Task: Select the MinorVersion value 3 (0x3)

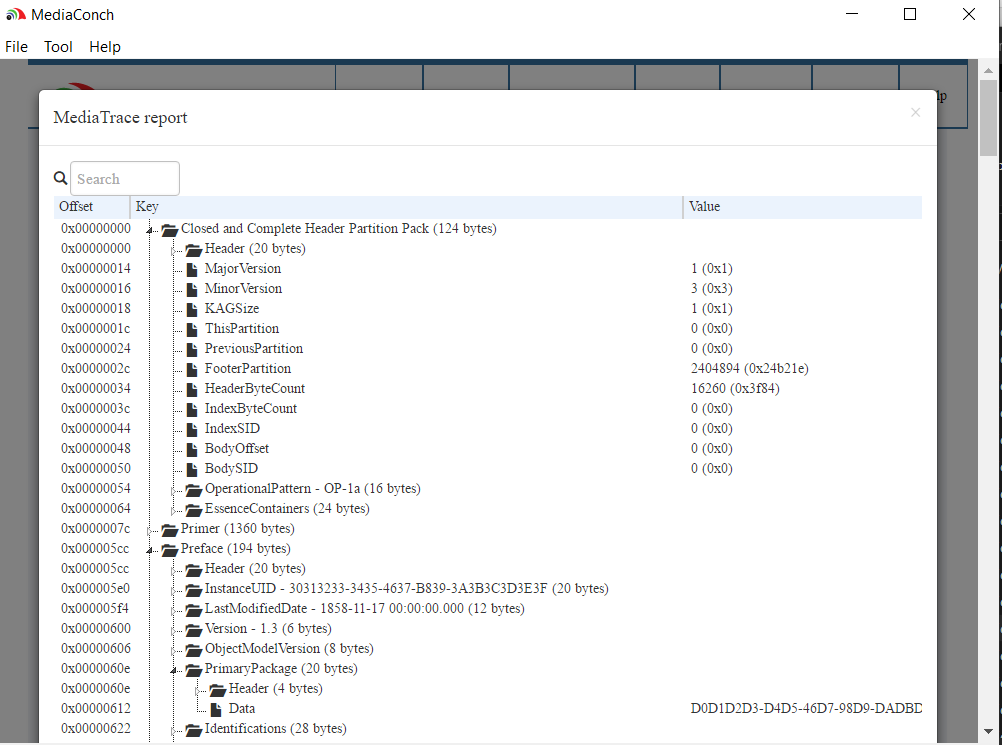Action: click(711, 288)
